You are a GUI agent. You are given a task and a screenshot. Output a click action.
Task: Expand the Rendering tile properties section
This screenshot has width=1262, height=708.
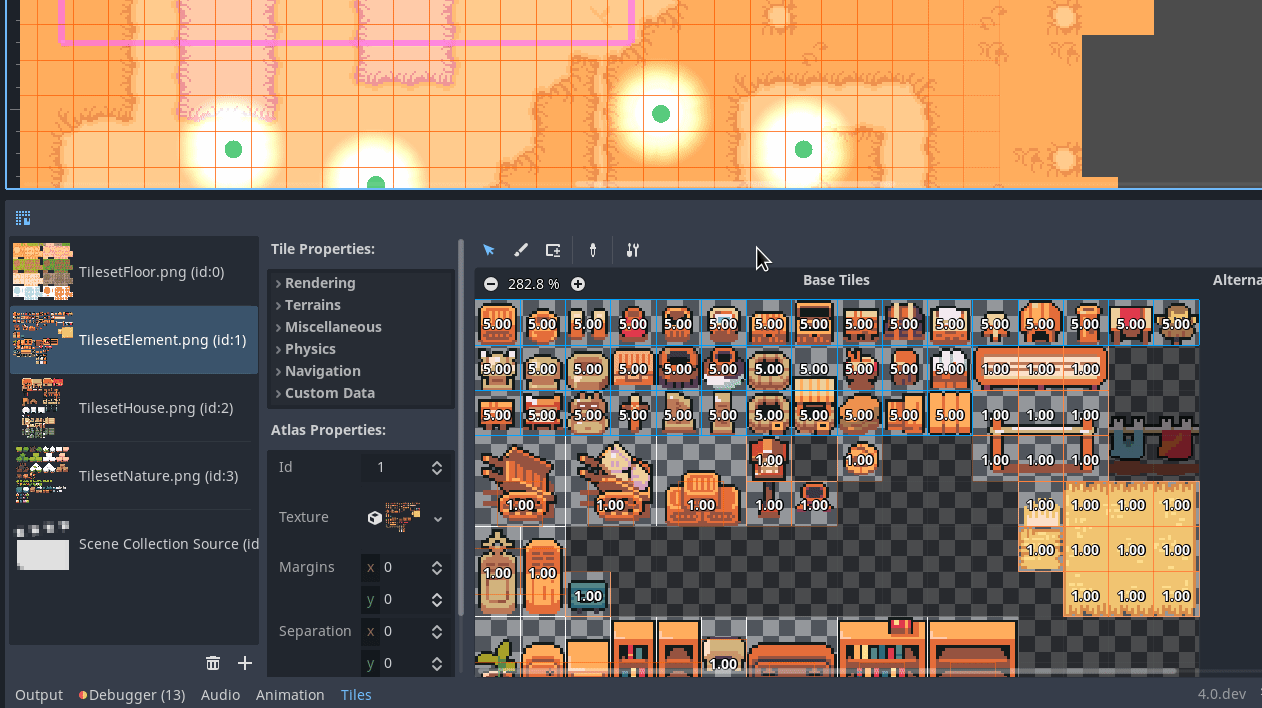360,283
